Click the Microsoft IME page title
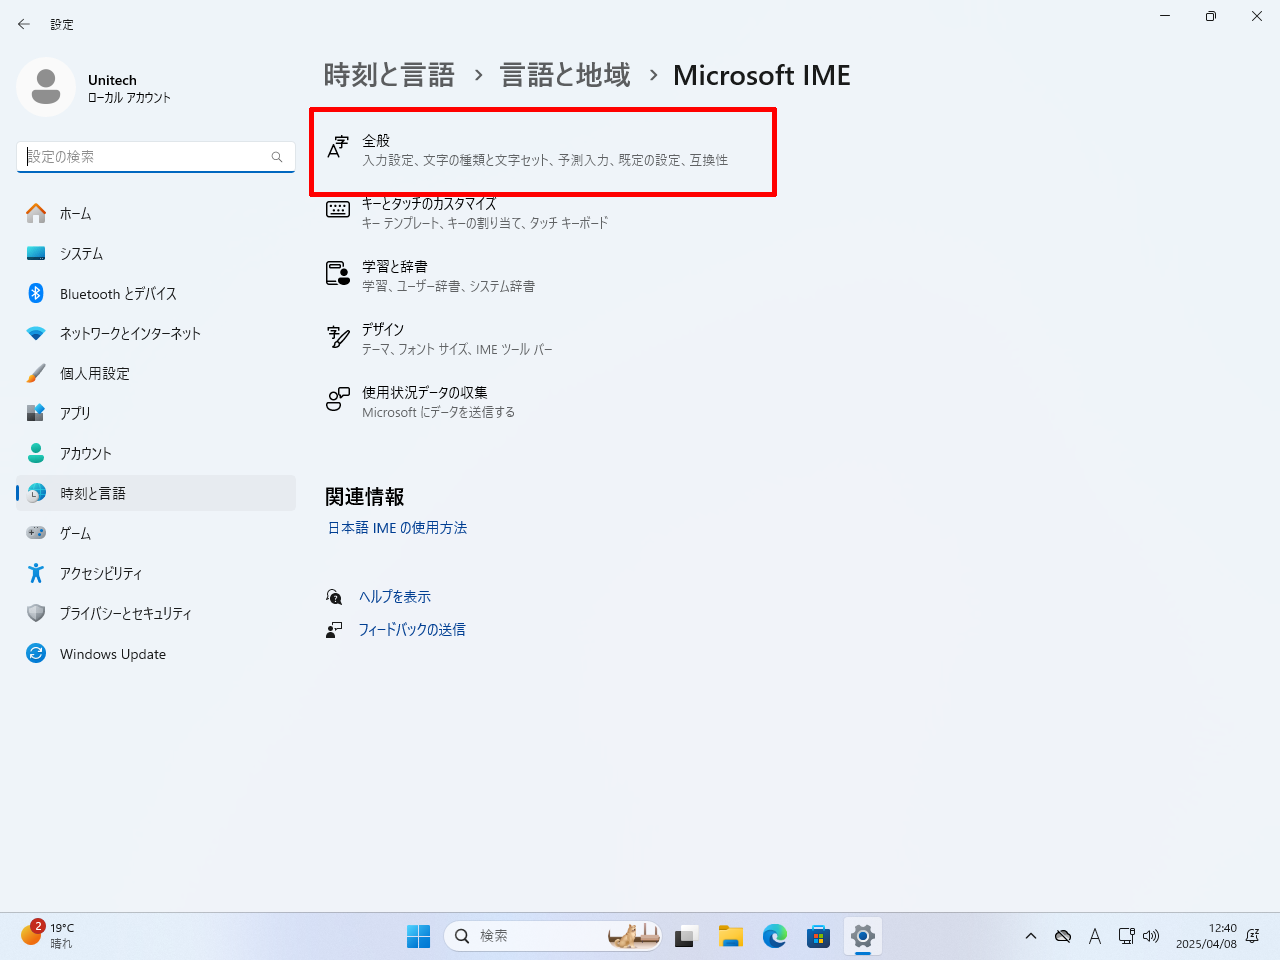Image resolution: width=1280 pixels, height=960 pixels. (x=762, y=75)
